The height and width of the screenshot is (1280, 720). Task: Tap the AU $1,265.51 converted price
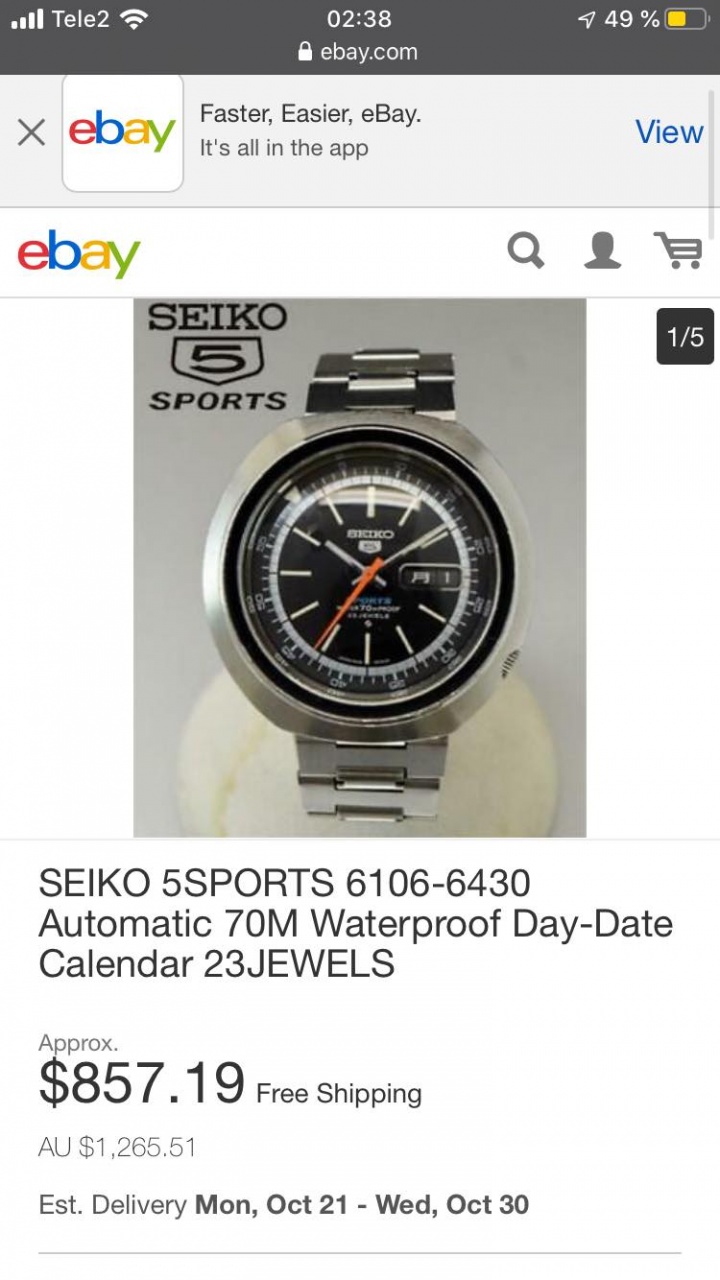[117, 1147]
